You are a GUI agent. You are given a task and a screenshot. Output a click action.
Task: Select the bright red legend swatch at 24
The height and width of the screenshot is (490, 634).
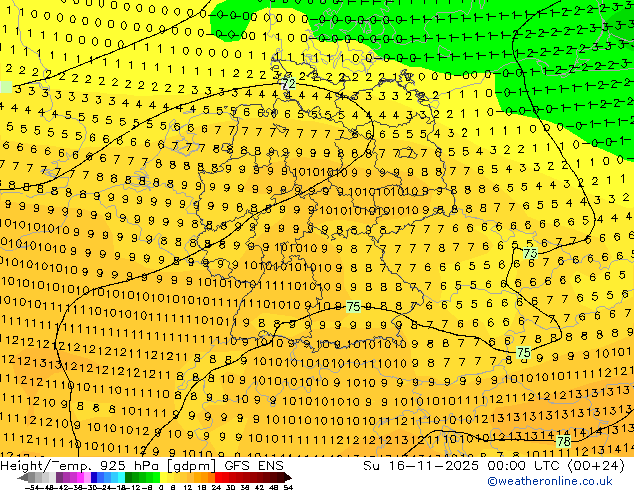218,477
